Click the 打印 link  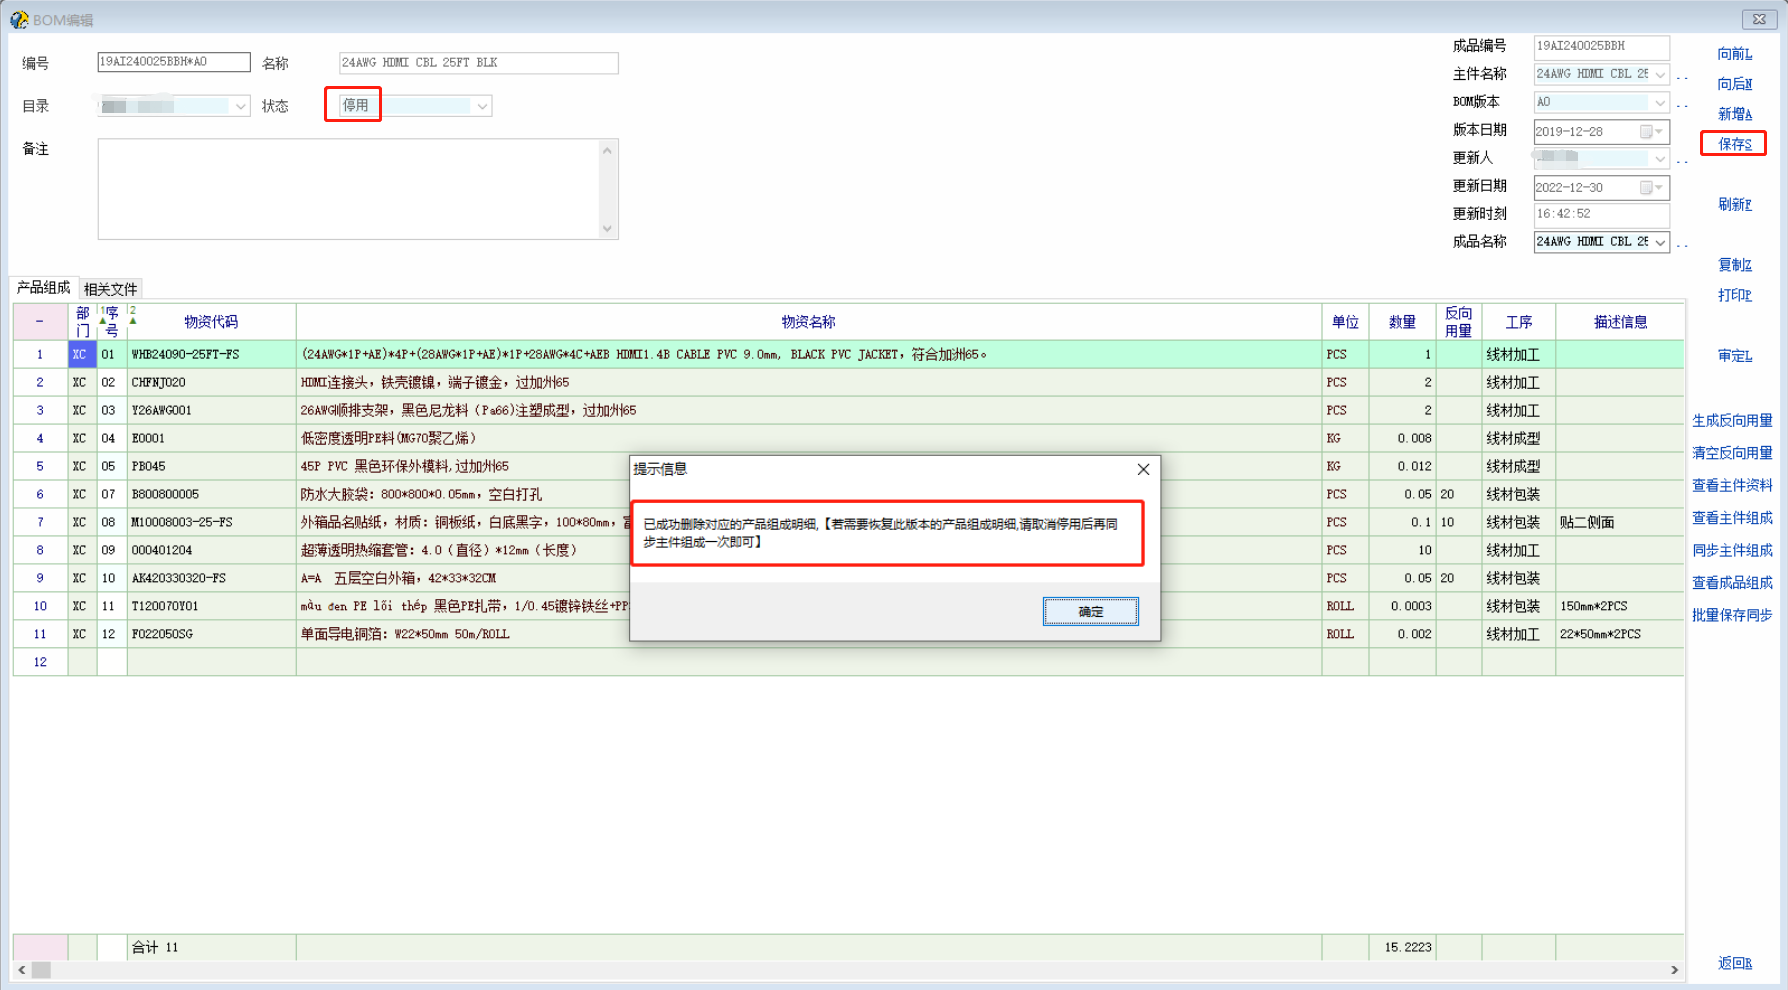(1734, 295)
